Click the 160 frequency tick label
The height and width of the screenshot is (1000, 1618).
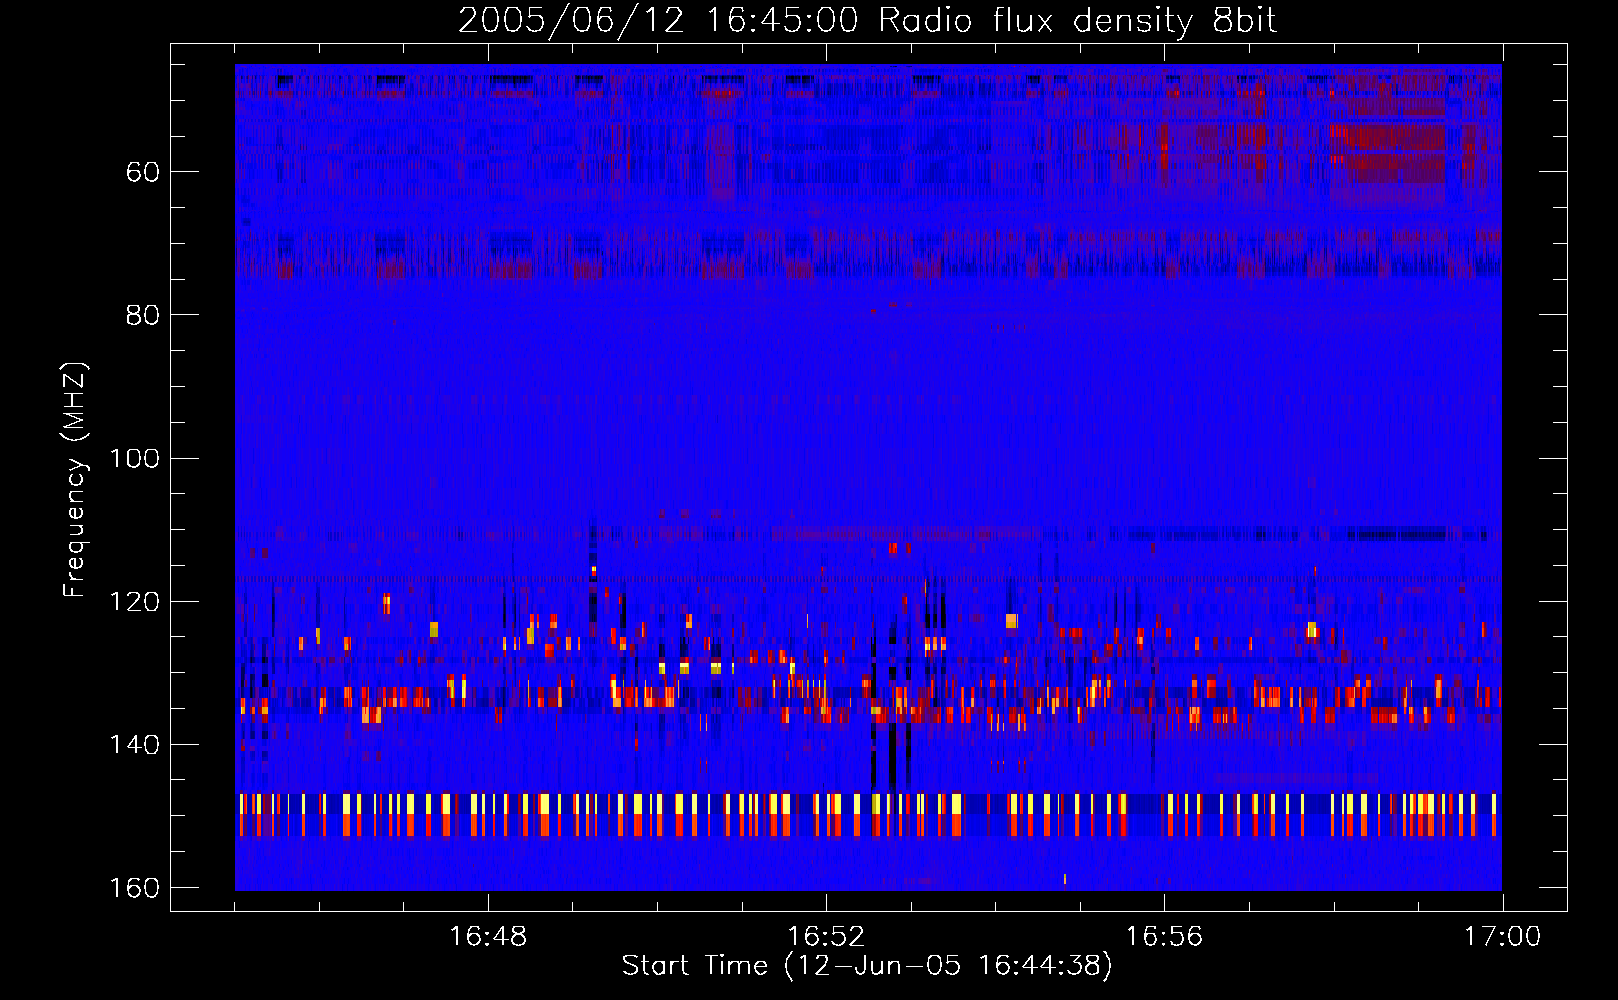134,888
